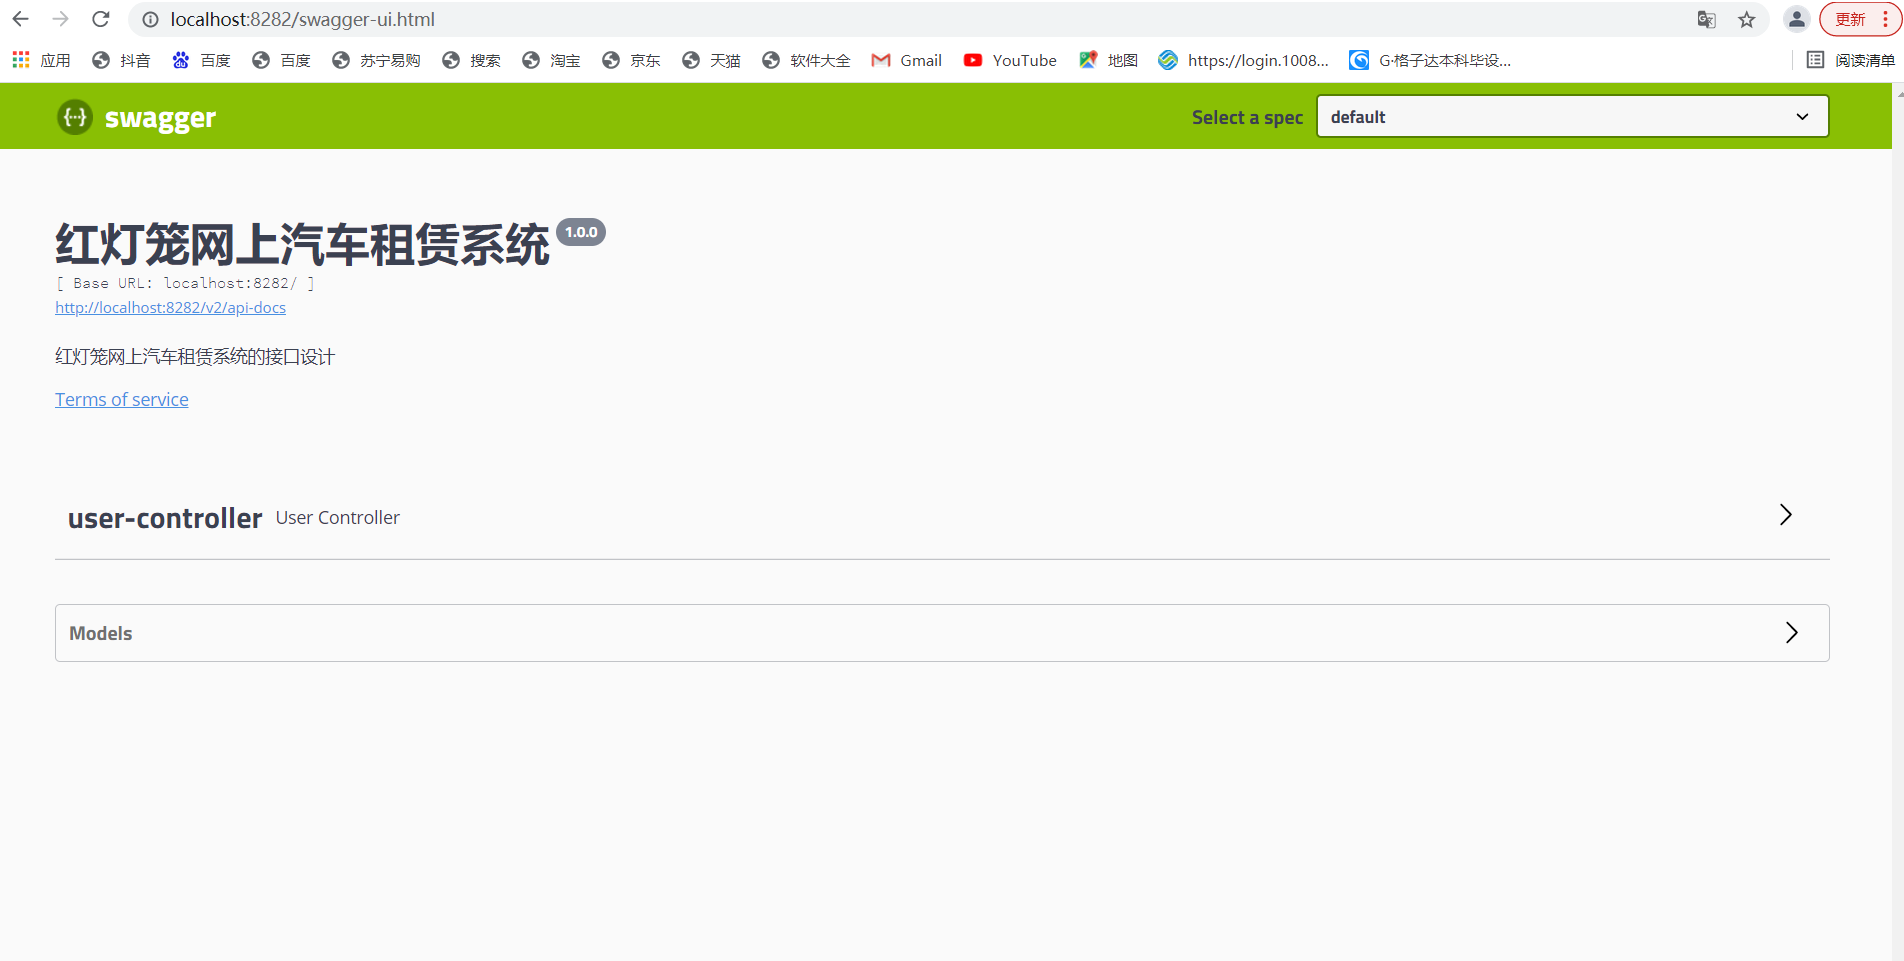This screenshot has width=1904, height=961.
Task: Open the Chrome 更新 menu
Action: [x=1851, y=19]
